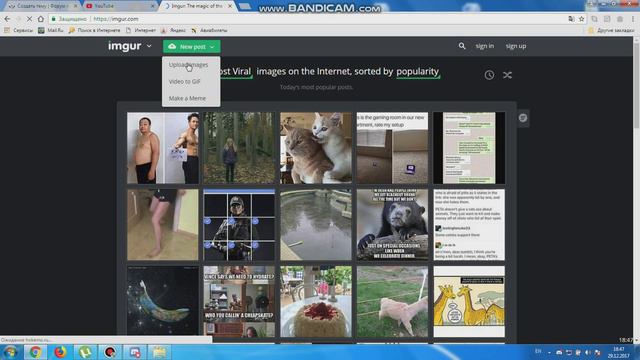Open the Яндекс bookmark

coord(173,30)
